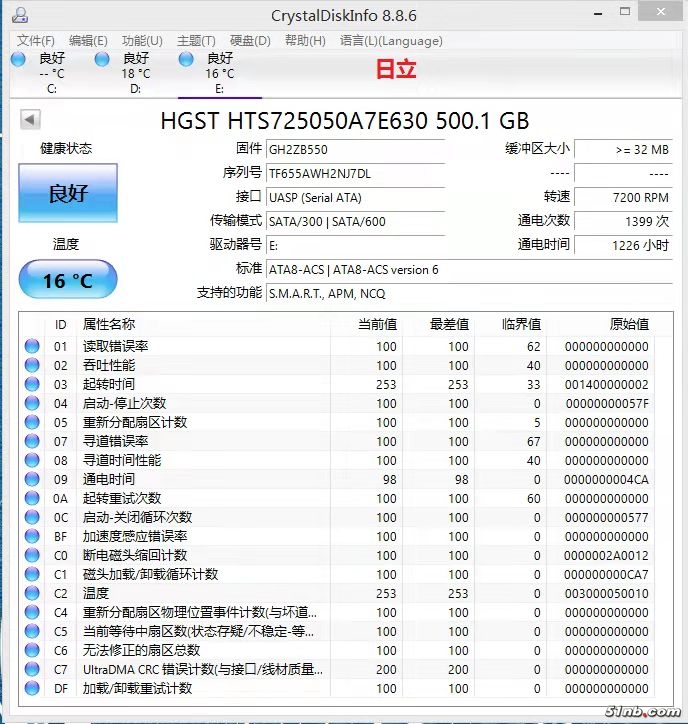
Task: Select drive C: status icon
Action: pos(18,59)
